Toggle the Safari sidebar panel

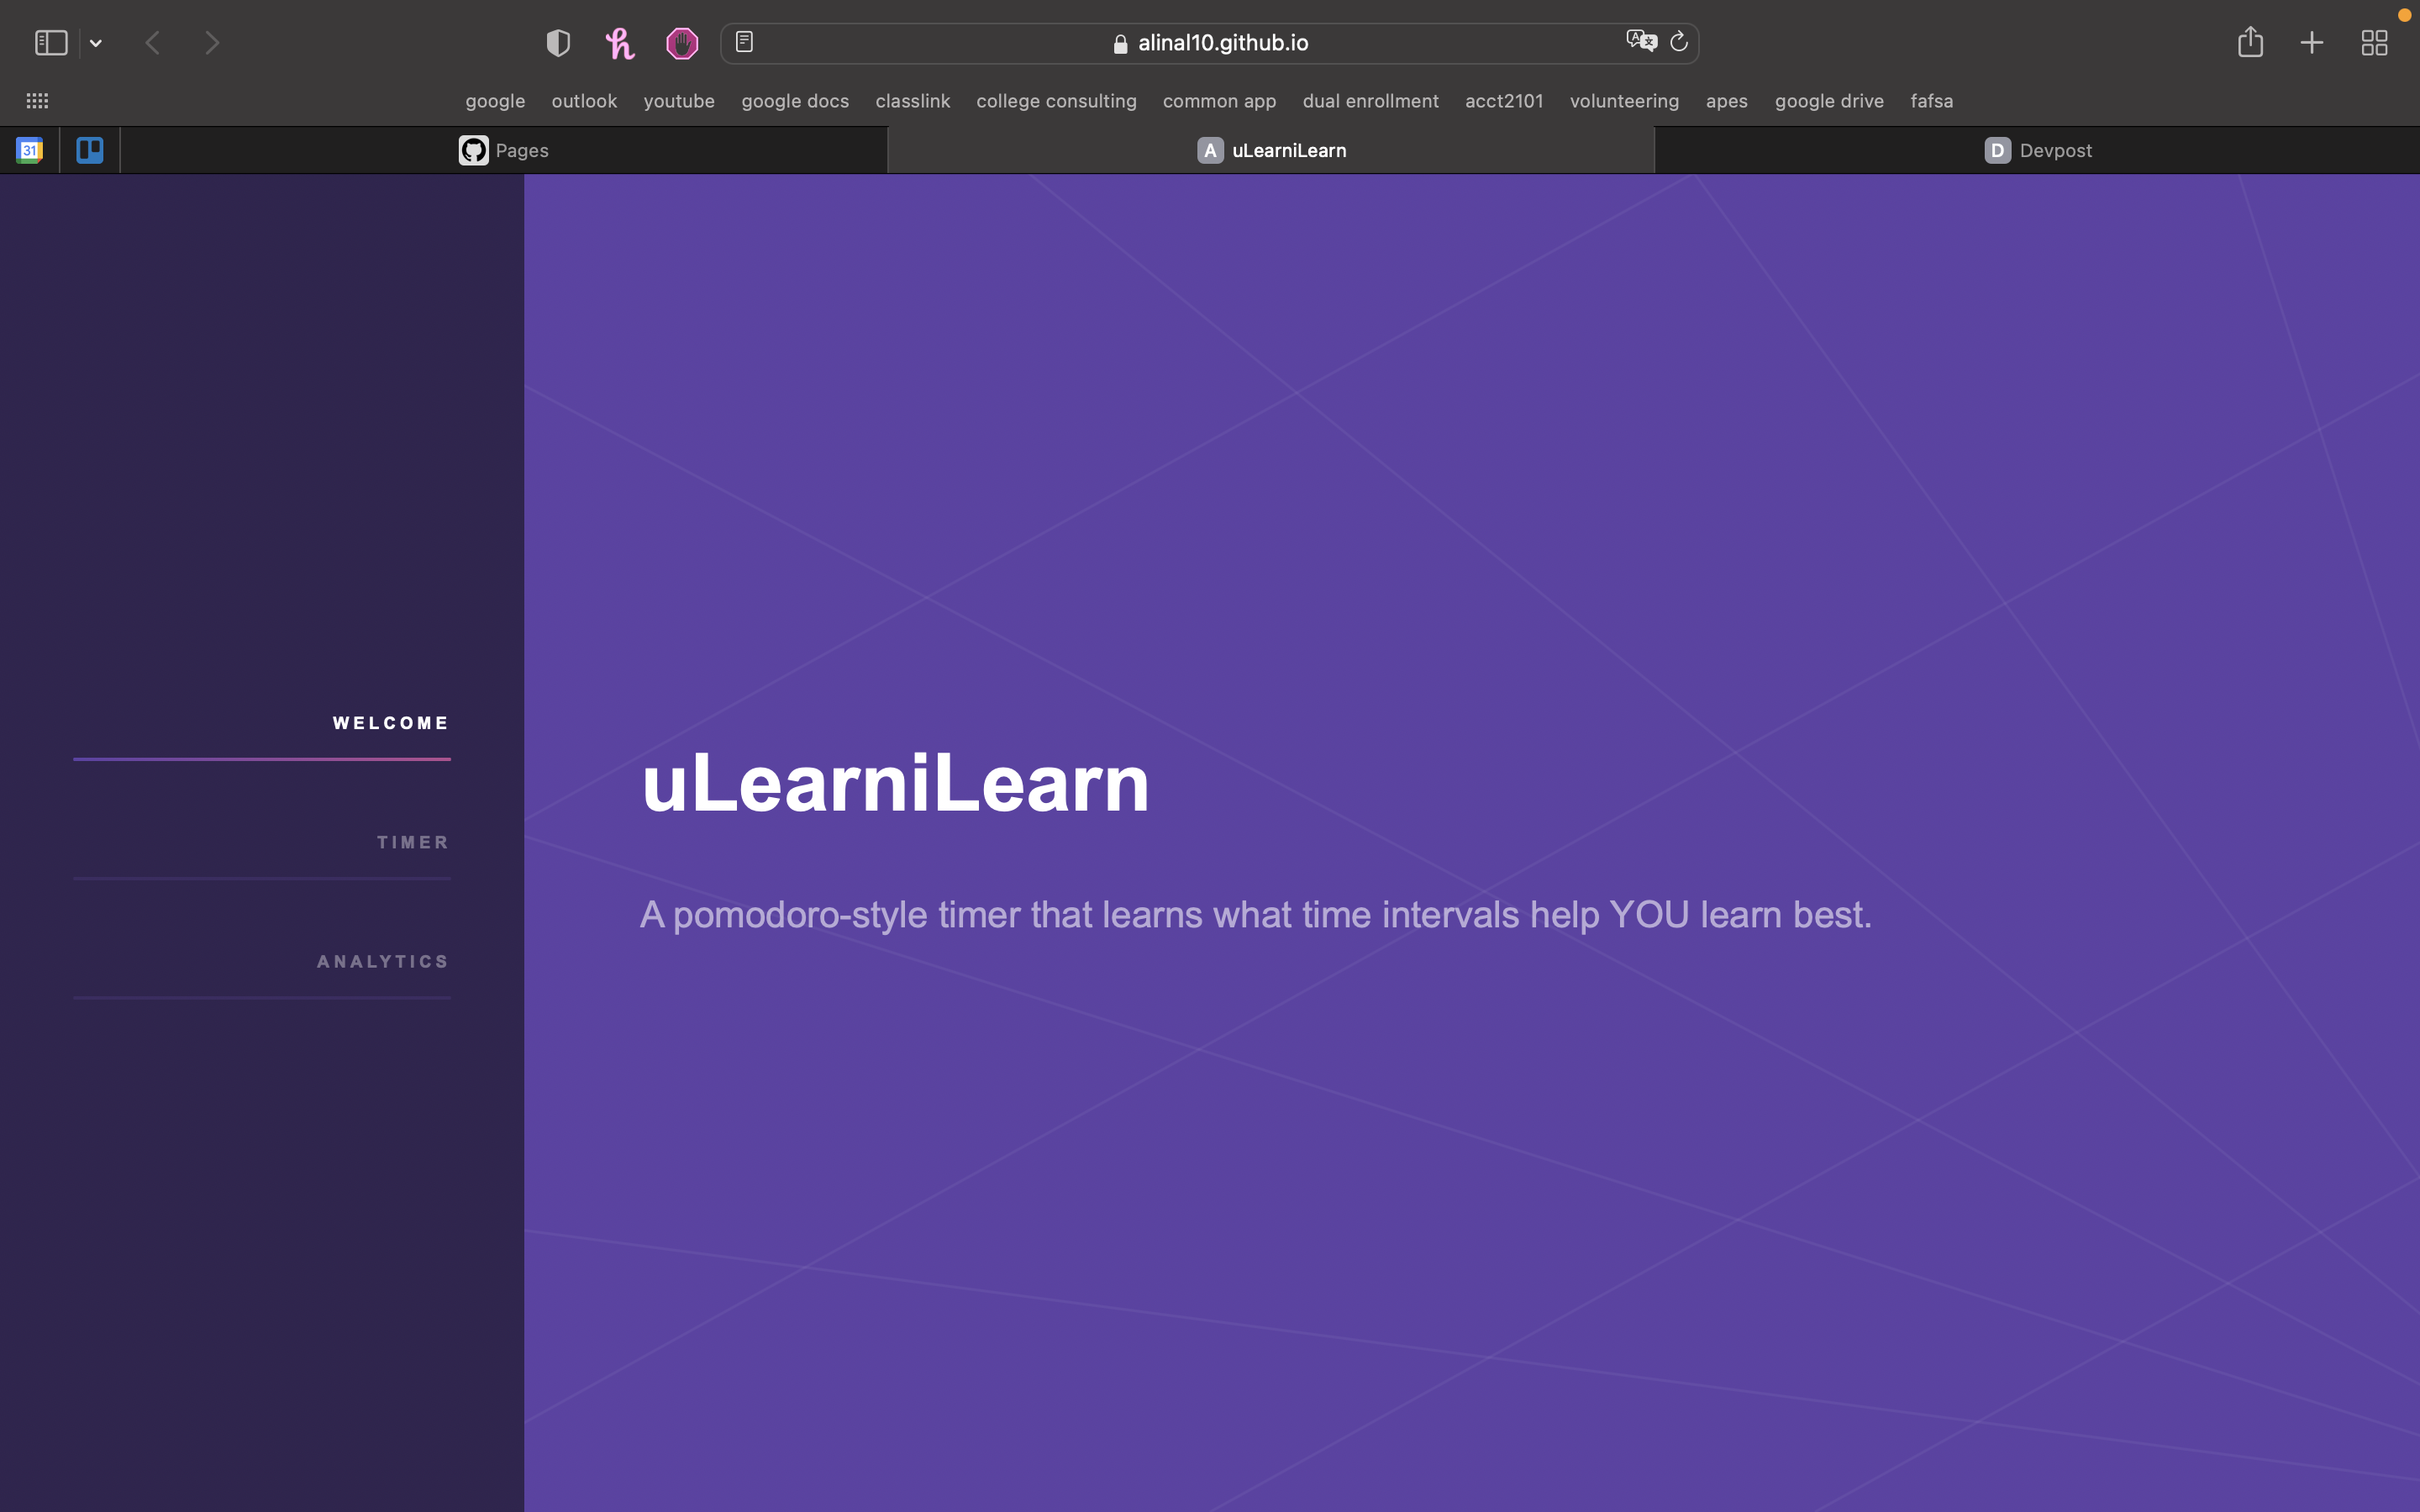[50, 43]
